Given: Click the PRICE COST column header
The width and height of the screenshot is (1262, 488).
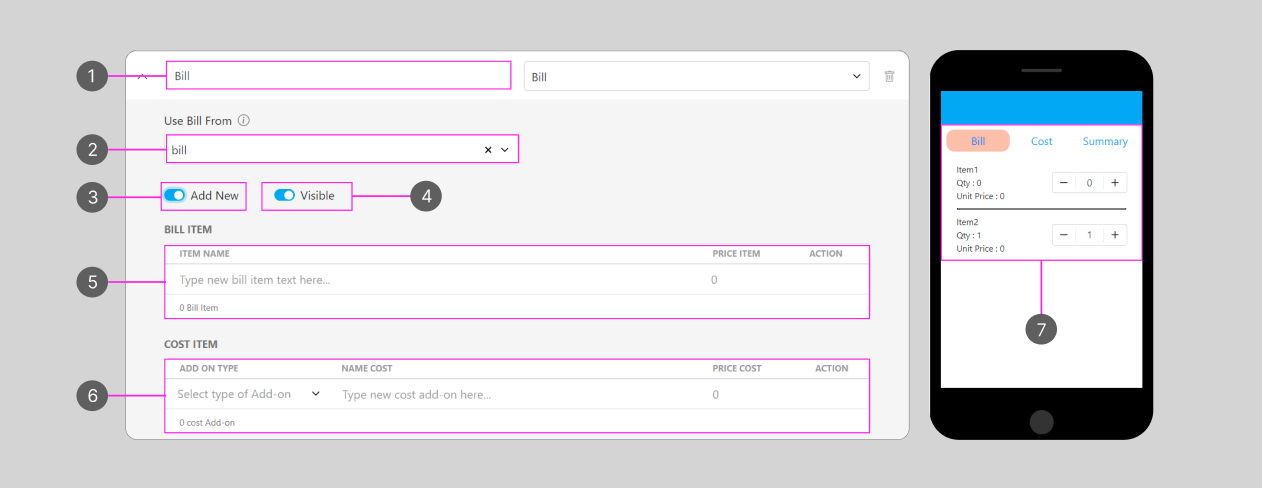Looking at the screenshot, I should [x=737, y=369].
